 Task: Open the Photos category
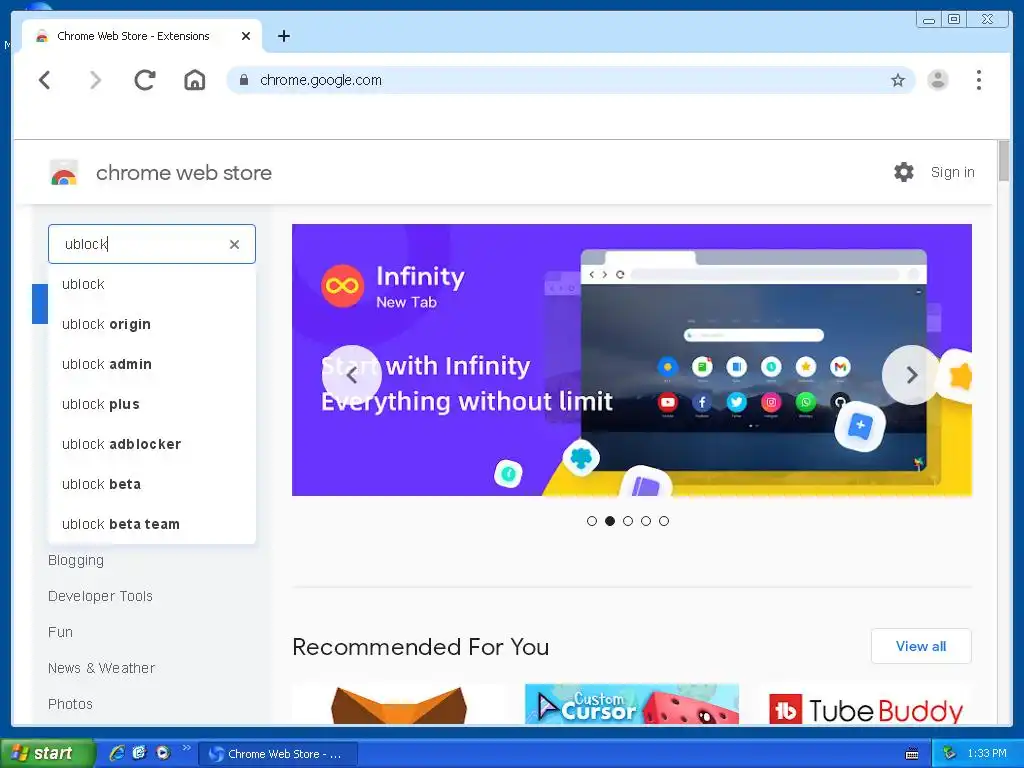coord(70,704)
